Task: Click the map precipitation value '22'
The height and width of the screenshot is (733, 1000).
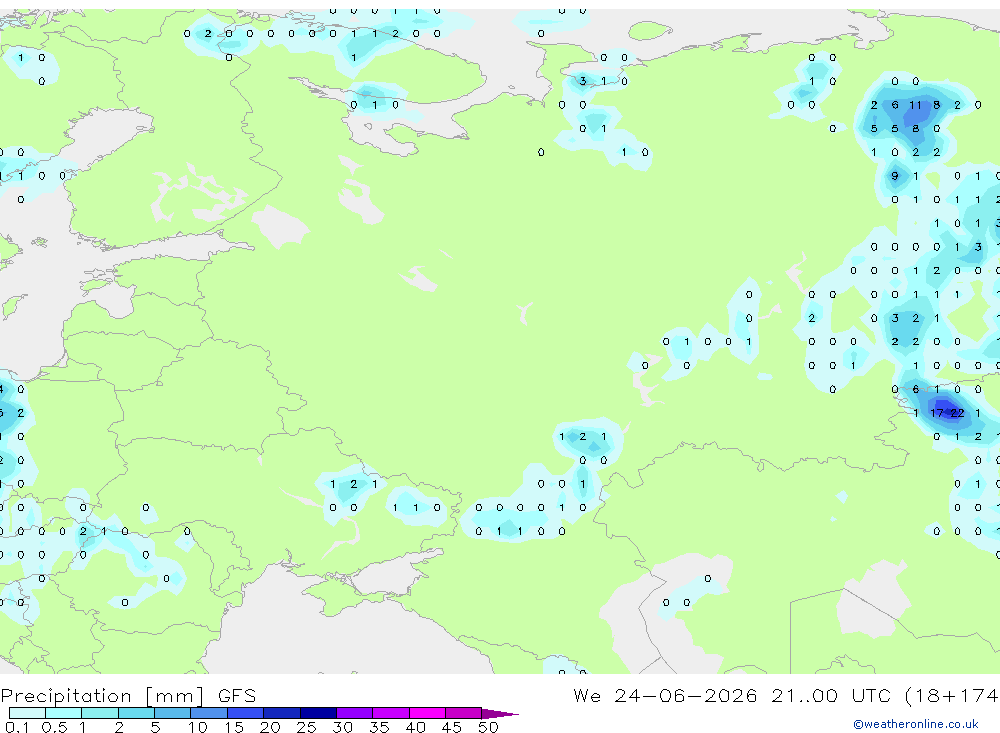Action: (957, 413)
